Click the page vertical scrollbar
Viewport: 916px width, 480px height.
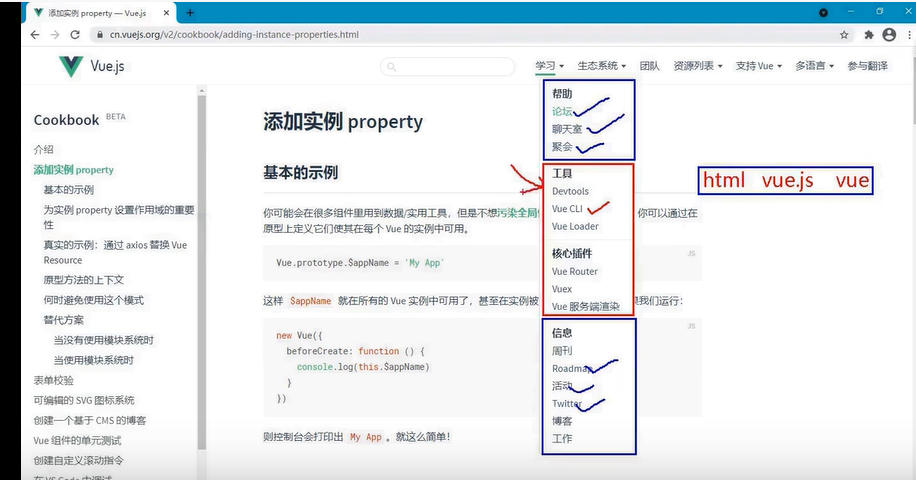[913, 88]
